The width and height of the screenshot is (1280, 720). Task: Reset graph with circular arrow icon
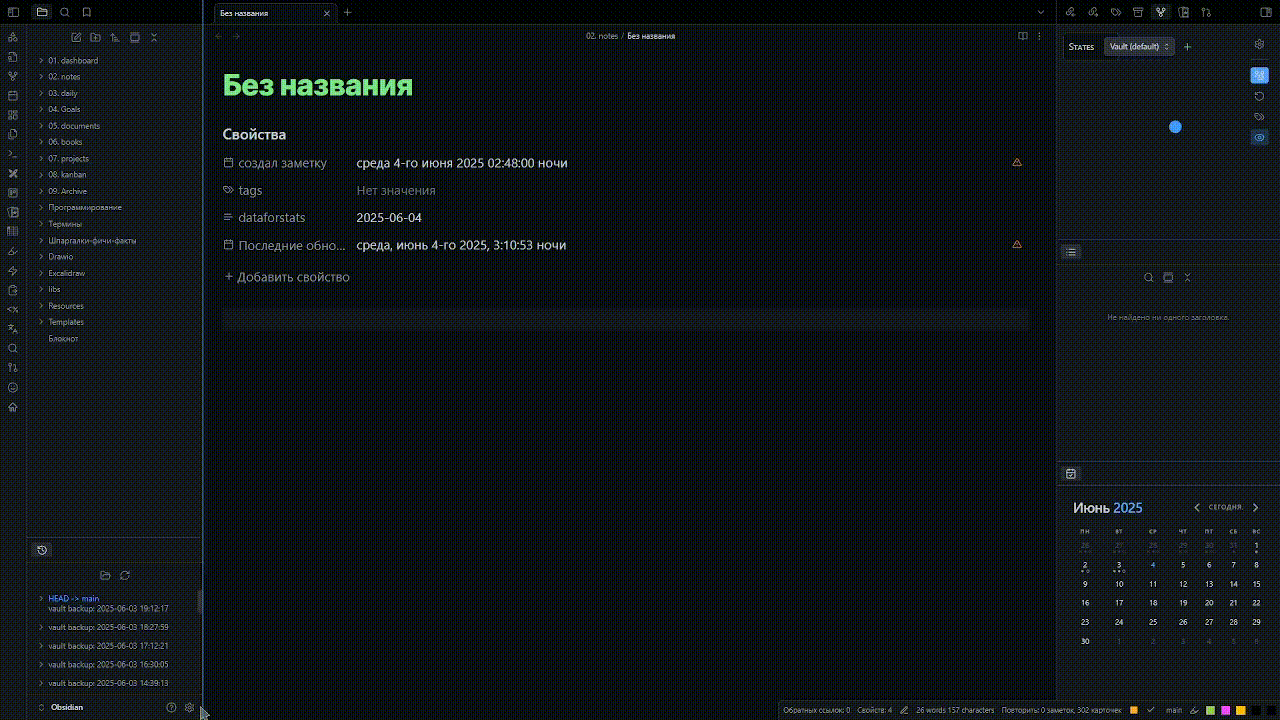[x=1259, y=96]
